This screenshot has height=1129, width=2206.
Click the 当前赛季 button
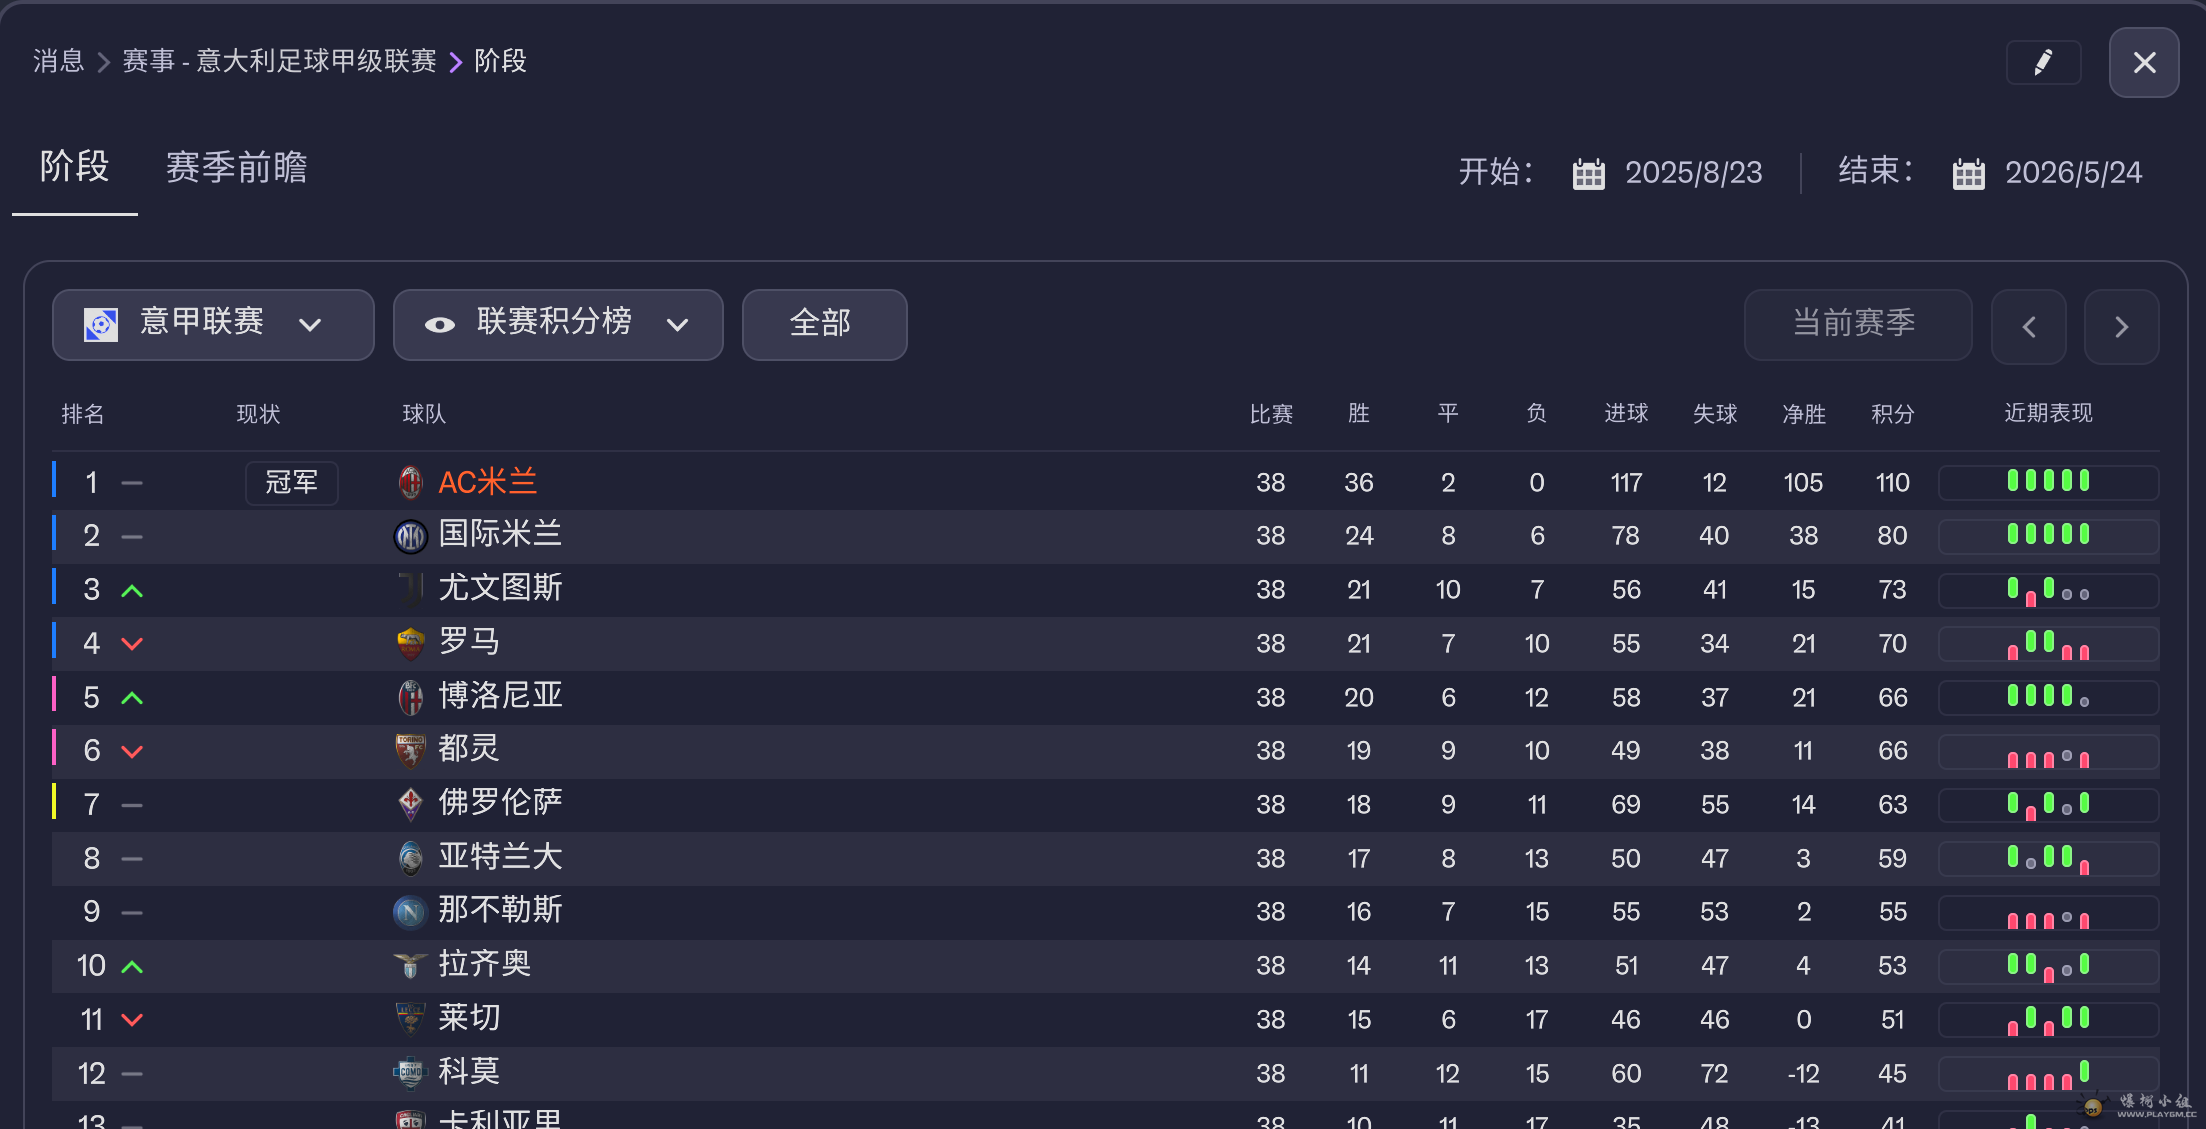1856,324
